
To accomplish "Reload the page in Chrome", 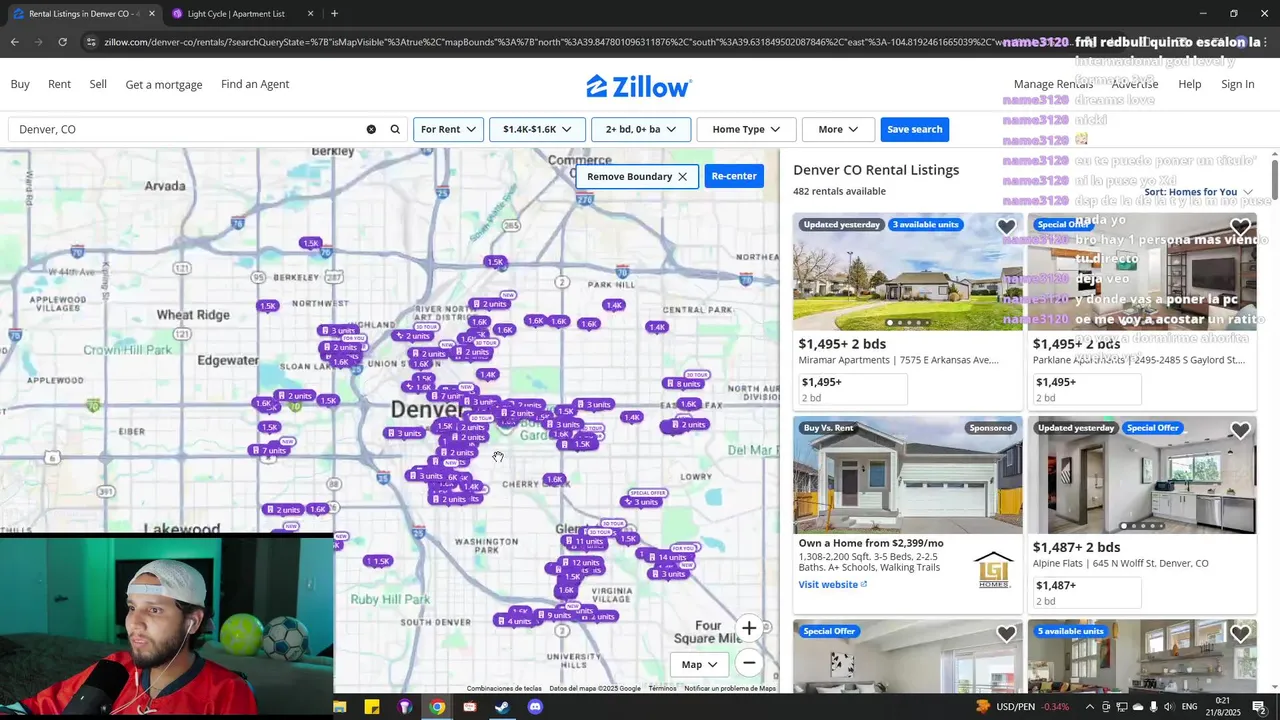I will tap(62, 42).
